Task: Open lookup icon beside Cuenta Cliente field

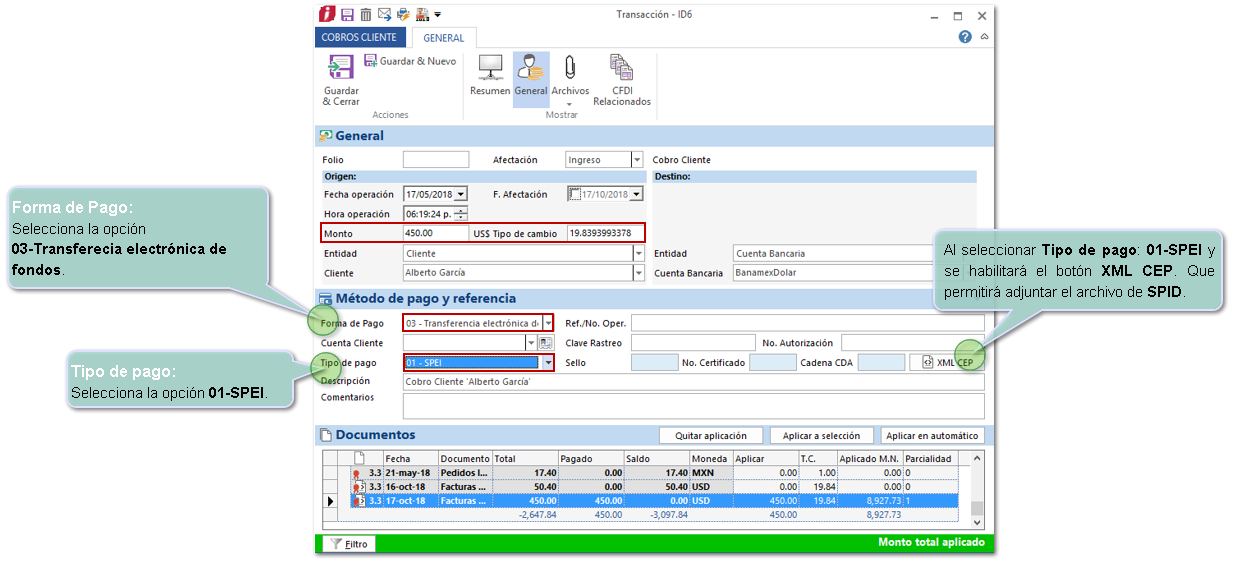Action: 546,343
